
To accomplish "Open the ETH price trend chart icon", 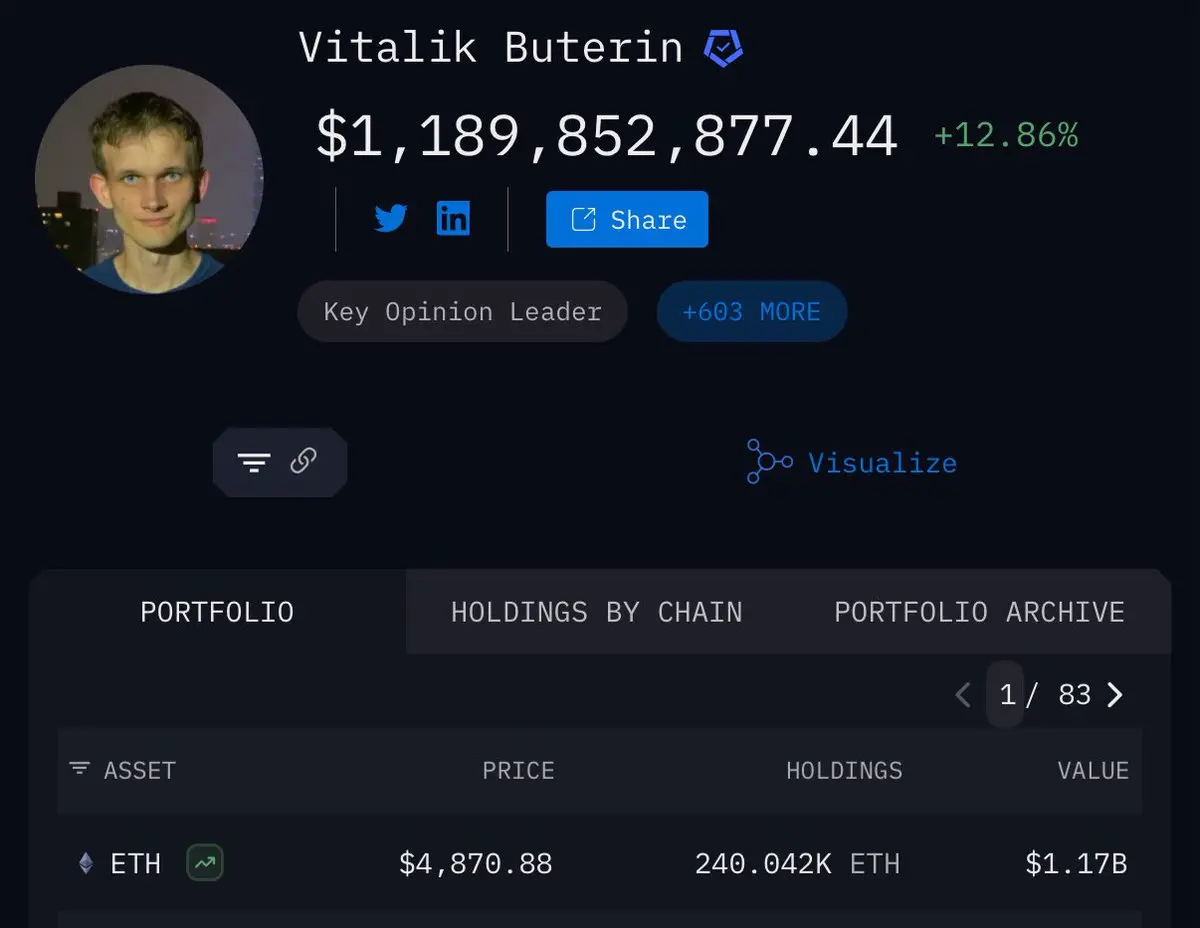I will coord(205,863).
